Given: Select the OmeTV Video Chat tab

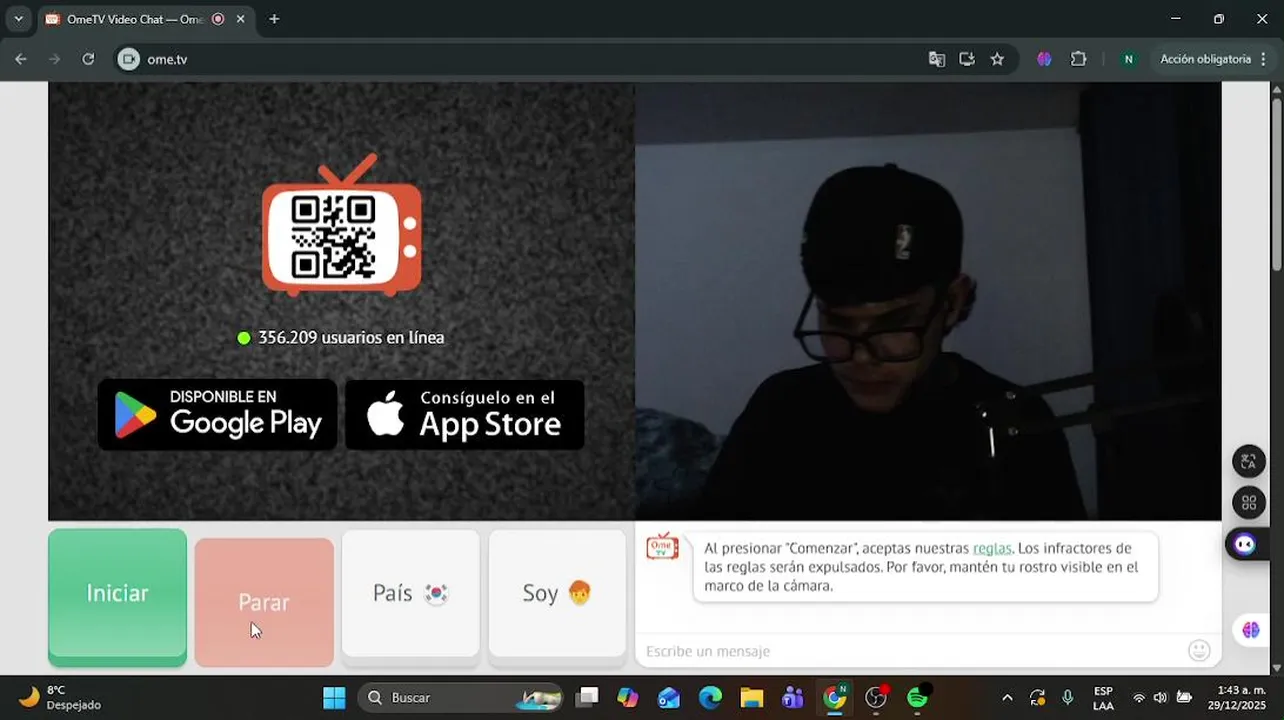Looking at the screenshot, I should point(145,19).
